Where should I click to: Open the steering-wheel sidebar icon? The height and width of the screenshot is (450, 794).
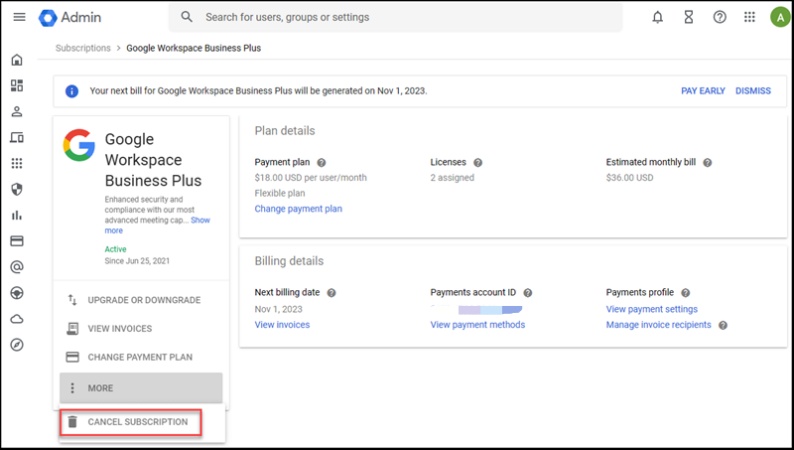click(x=17, y=293)
